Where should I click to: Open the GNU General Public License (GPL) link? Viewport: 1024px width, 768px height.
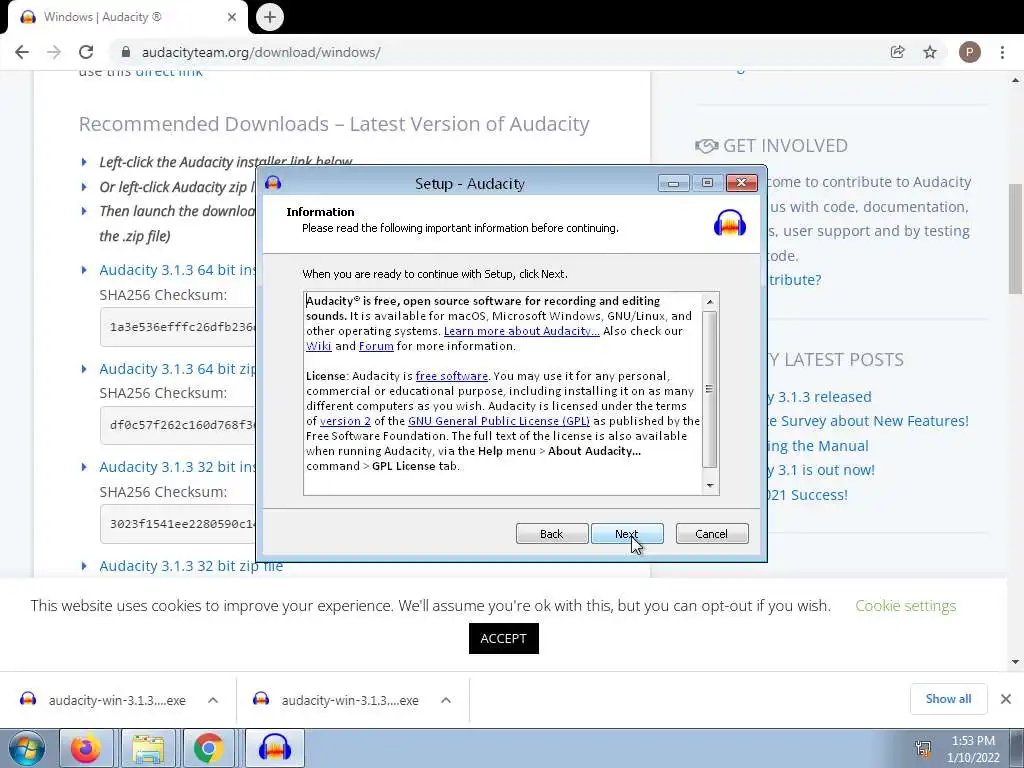pyautogui.click(x=498, y=421)
